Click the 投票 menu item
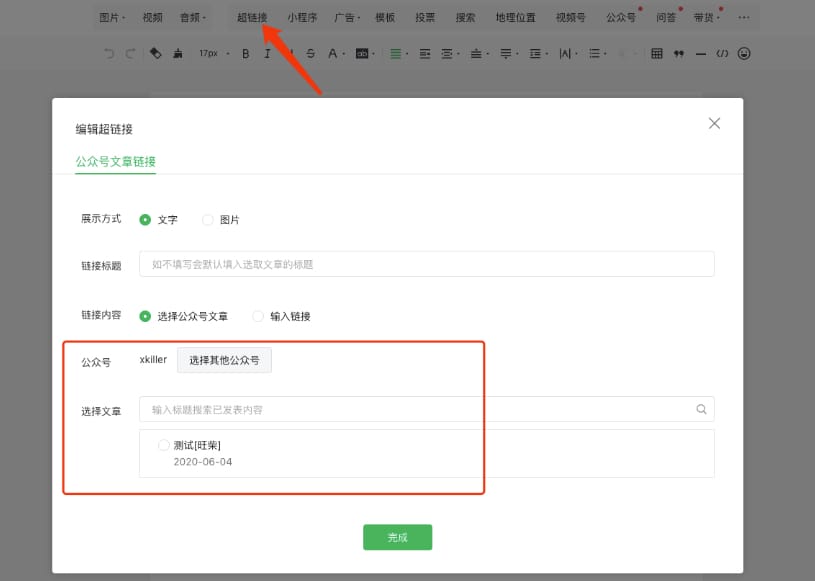This screenshot has width=815, height=581. [x=425, y=17]
